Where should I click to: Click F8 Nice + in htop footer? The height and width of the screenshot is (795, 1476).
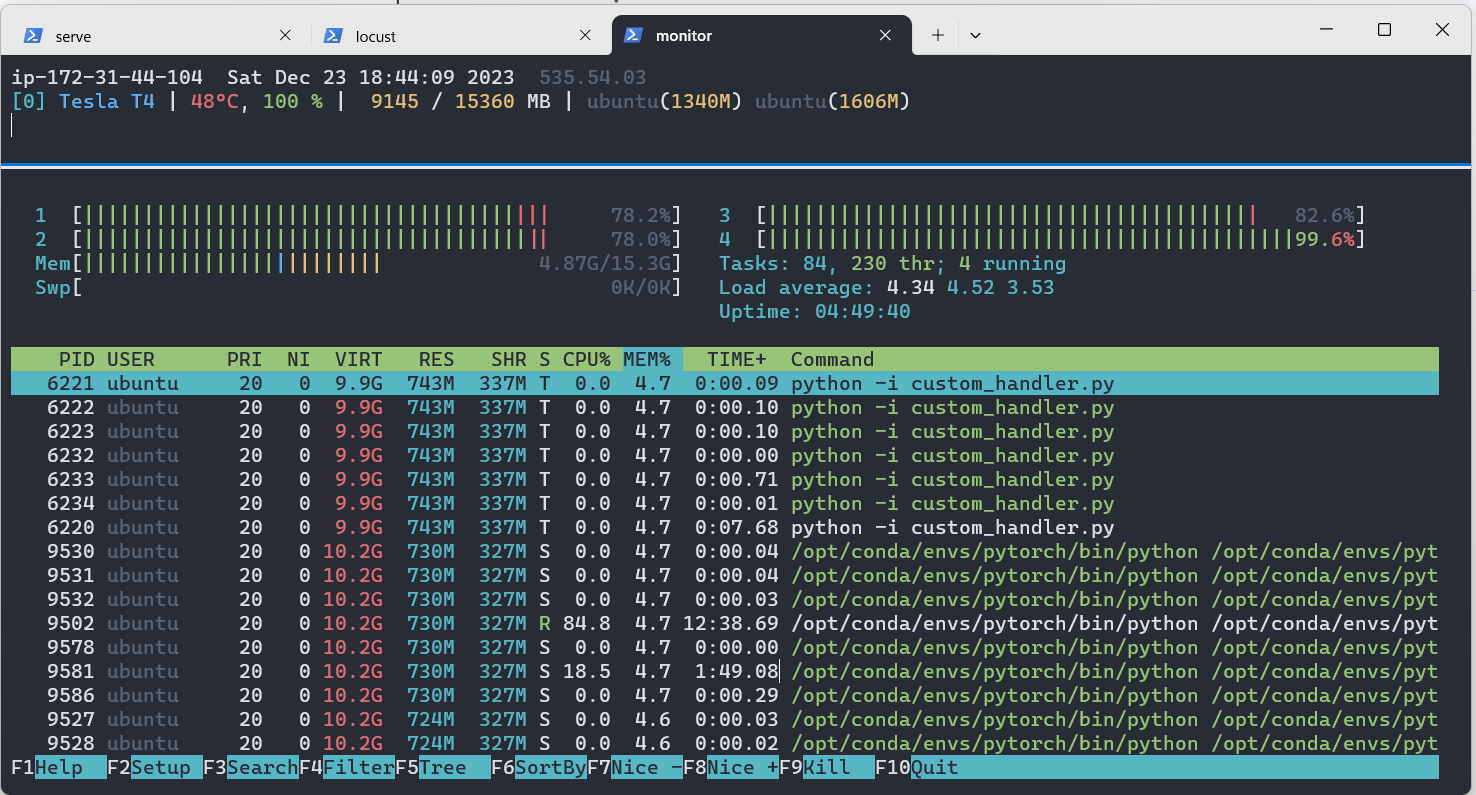pos(731,767)
